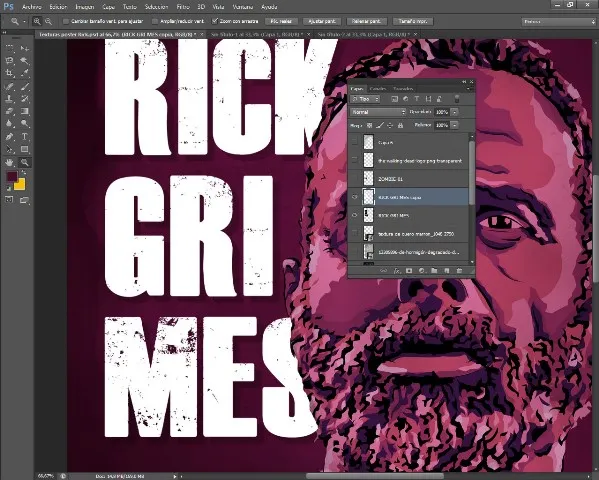The height and width of the screenshot is (480, 599).
Task: Select the Dodge tool
Action: click(x=24, y=123)
